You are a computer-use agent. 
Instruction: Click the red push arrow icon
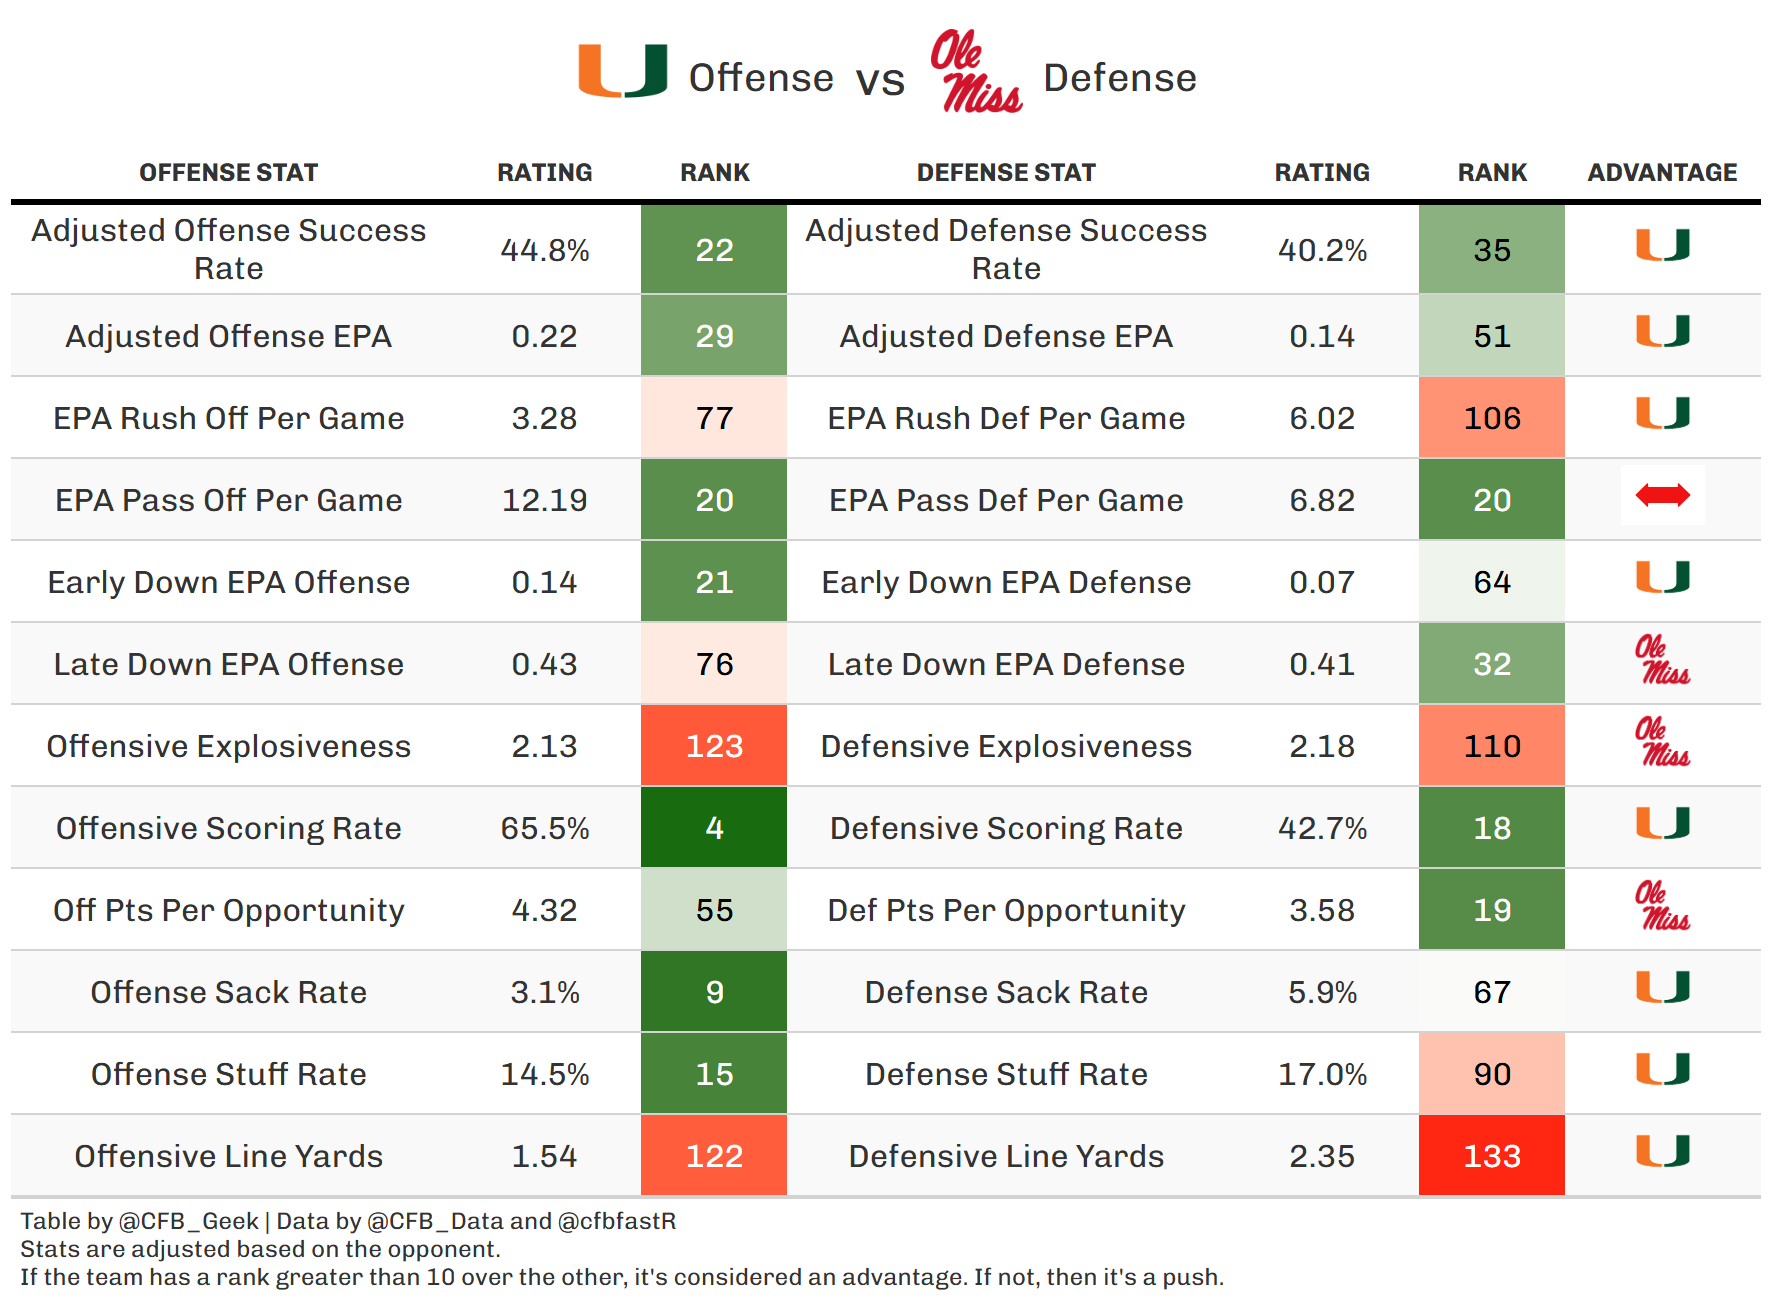(x=1662, y=495)
